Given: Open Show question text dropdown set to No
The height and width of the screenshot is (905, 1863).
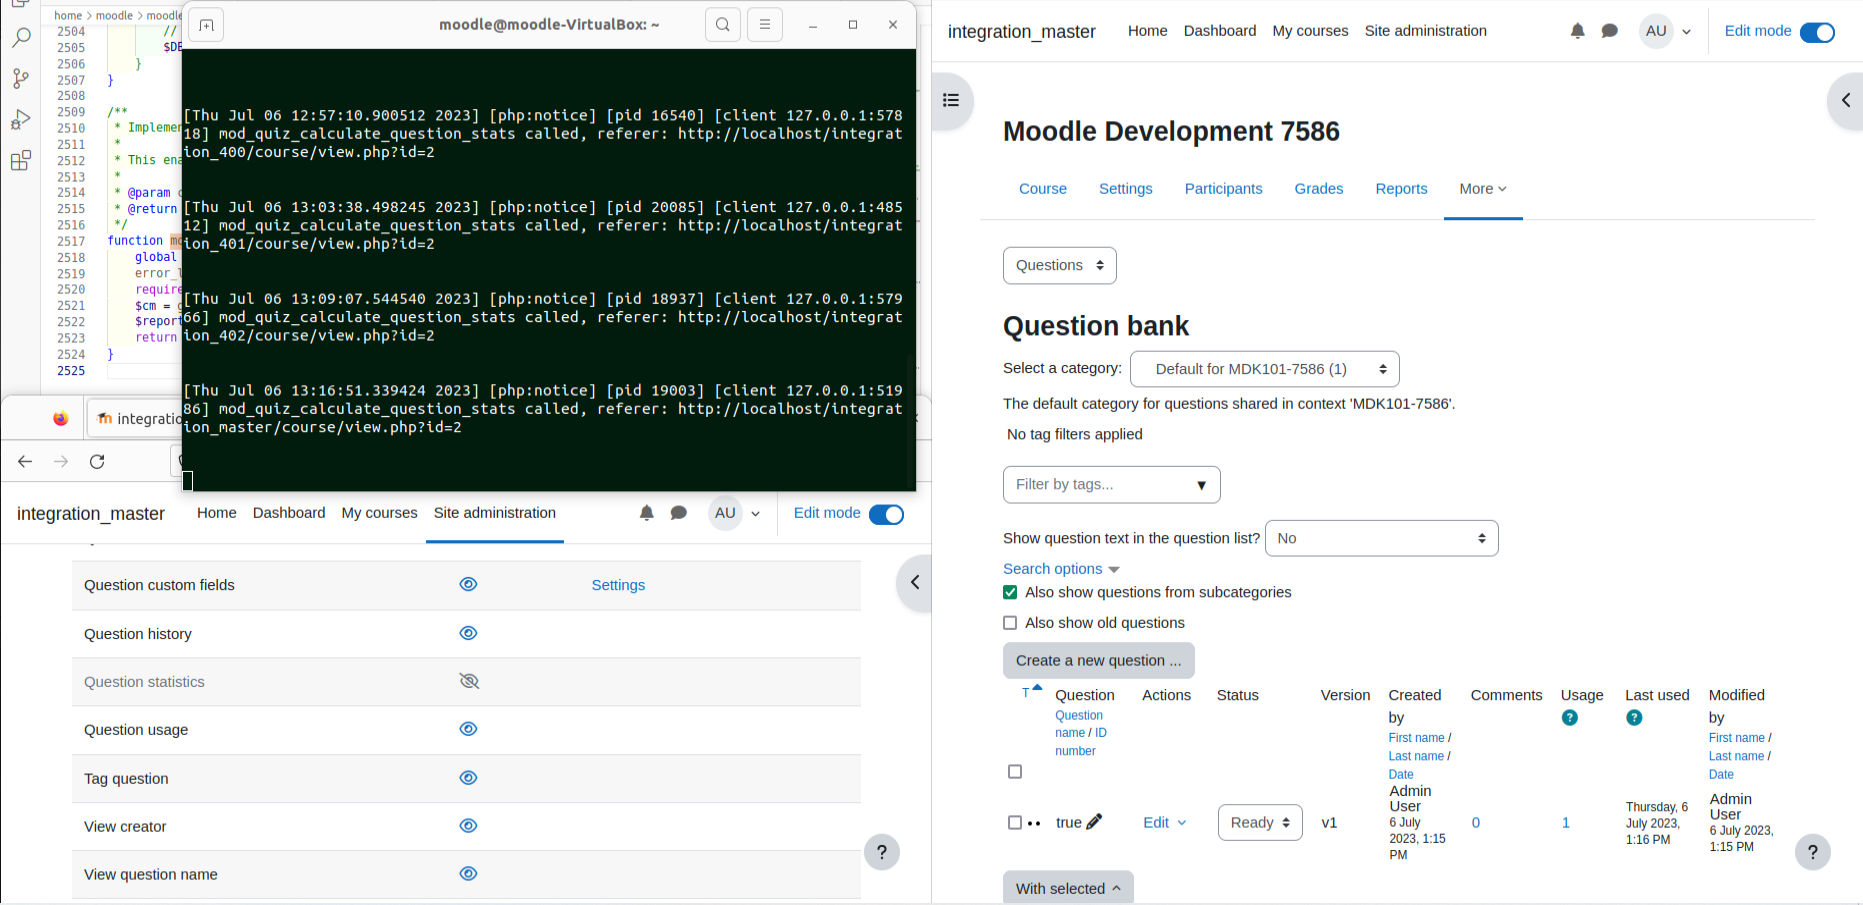Looking at the screenshot, I should (1382, 538).
